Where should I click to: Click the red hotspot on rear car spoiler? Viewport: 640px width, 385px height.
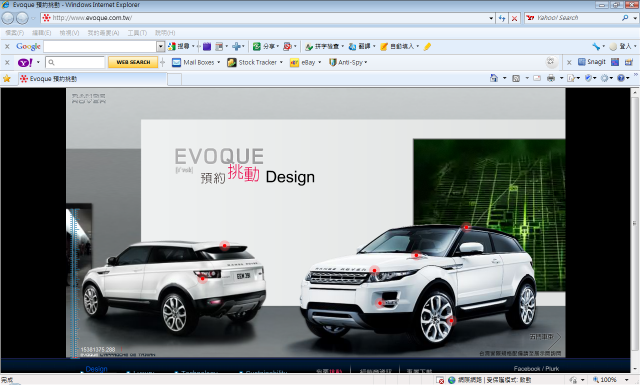[224, 245]
